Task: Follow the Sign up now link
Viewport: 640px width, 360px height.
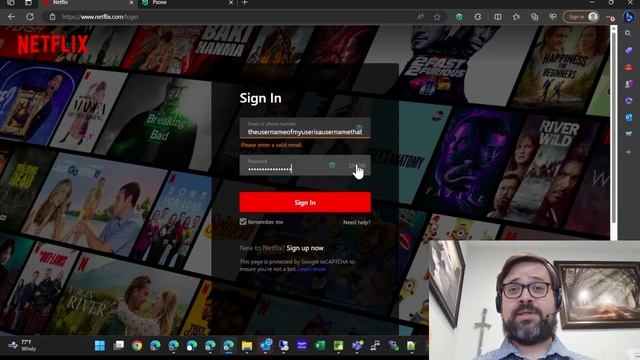Action: coord(305,248)
